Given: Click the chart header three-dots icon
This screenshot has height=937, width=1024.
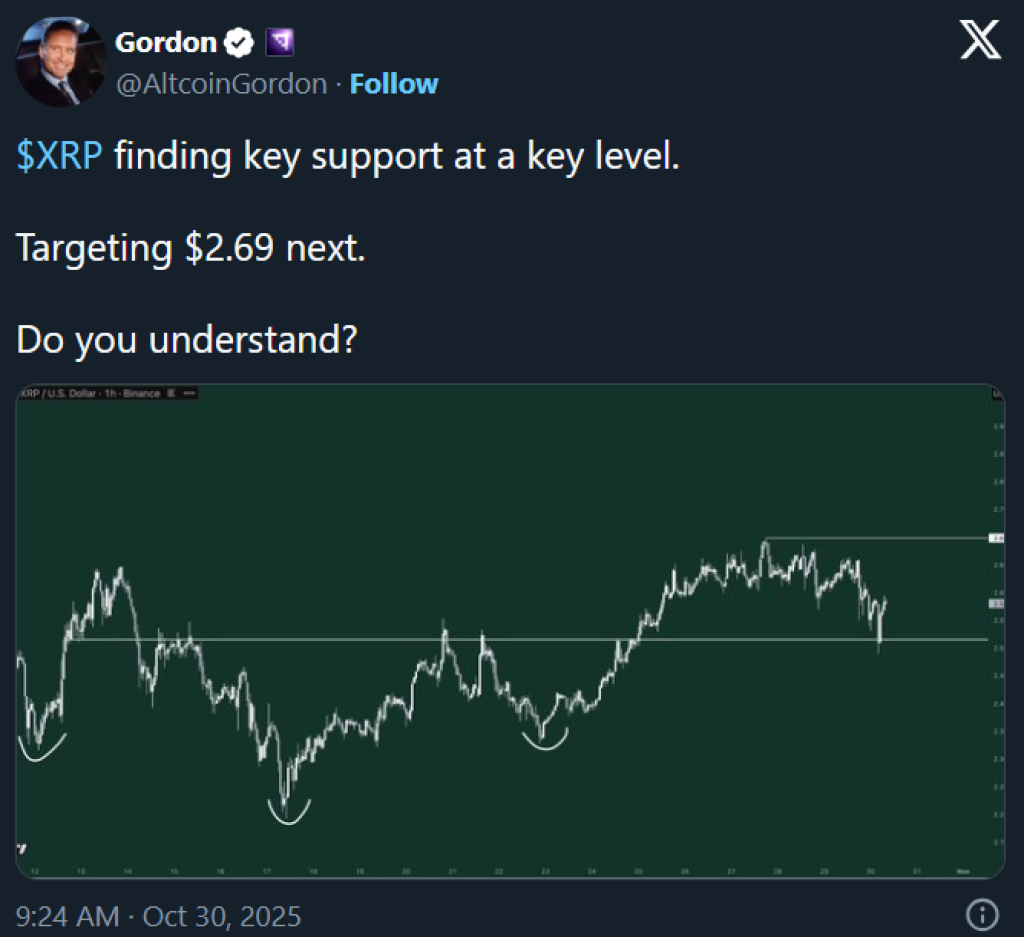Looking at the screenshot, I should pyautogui.click(x=189, y=394).
